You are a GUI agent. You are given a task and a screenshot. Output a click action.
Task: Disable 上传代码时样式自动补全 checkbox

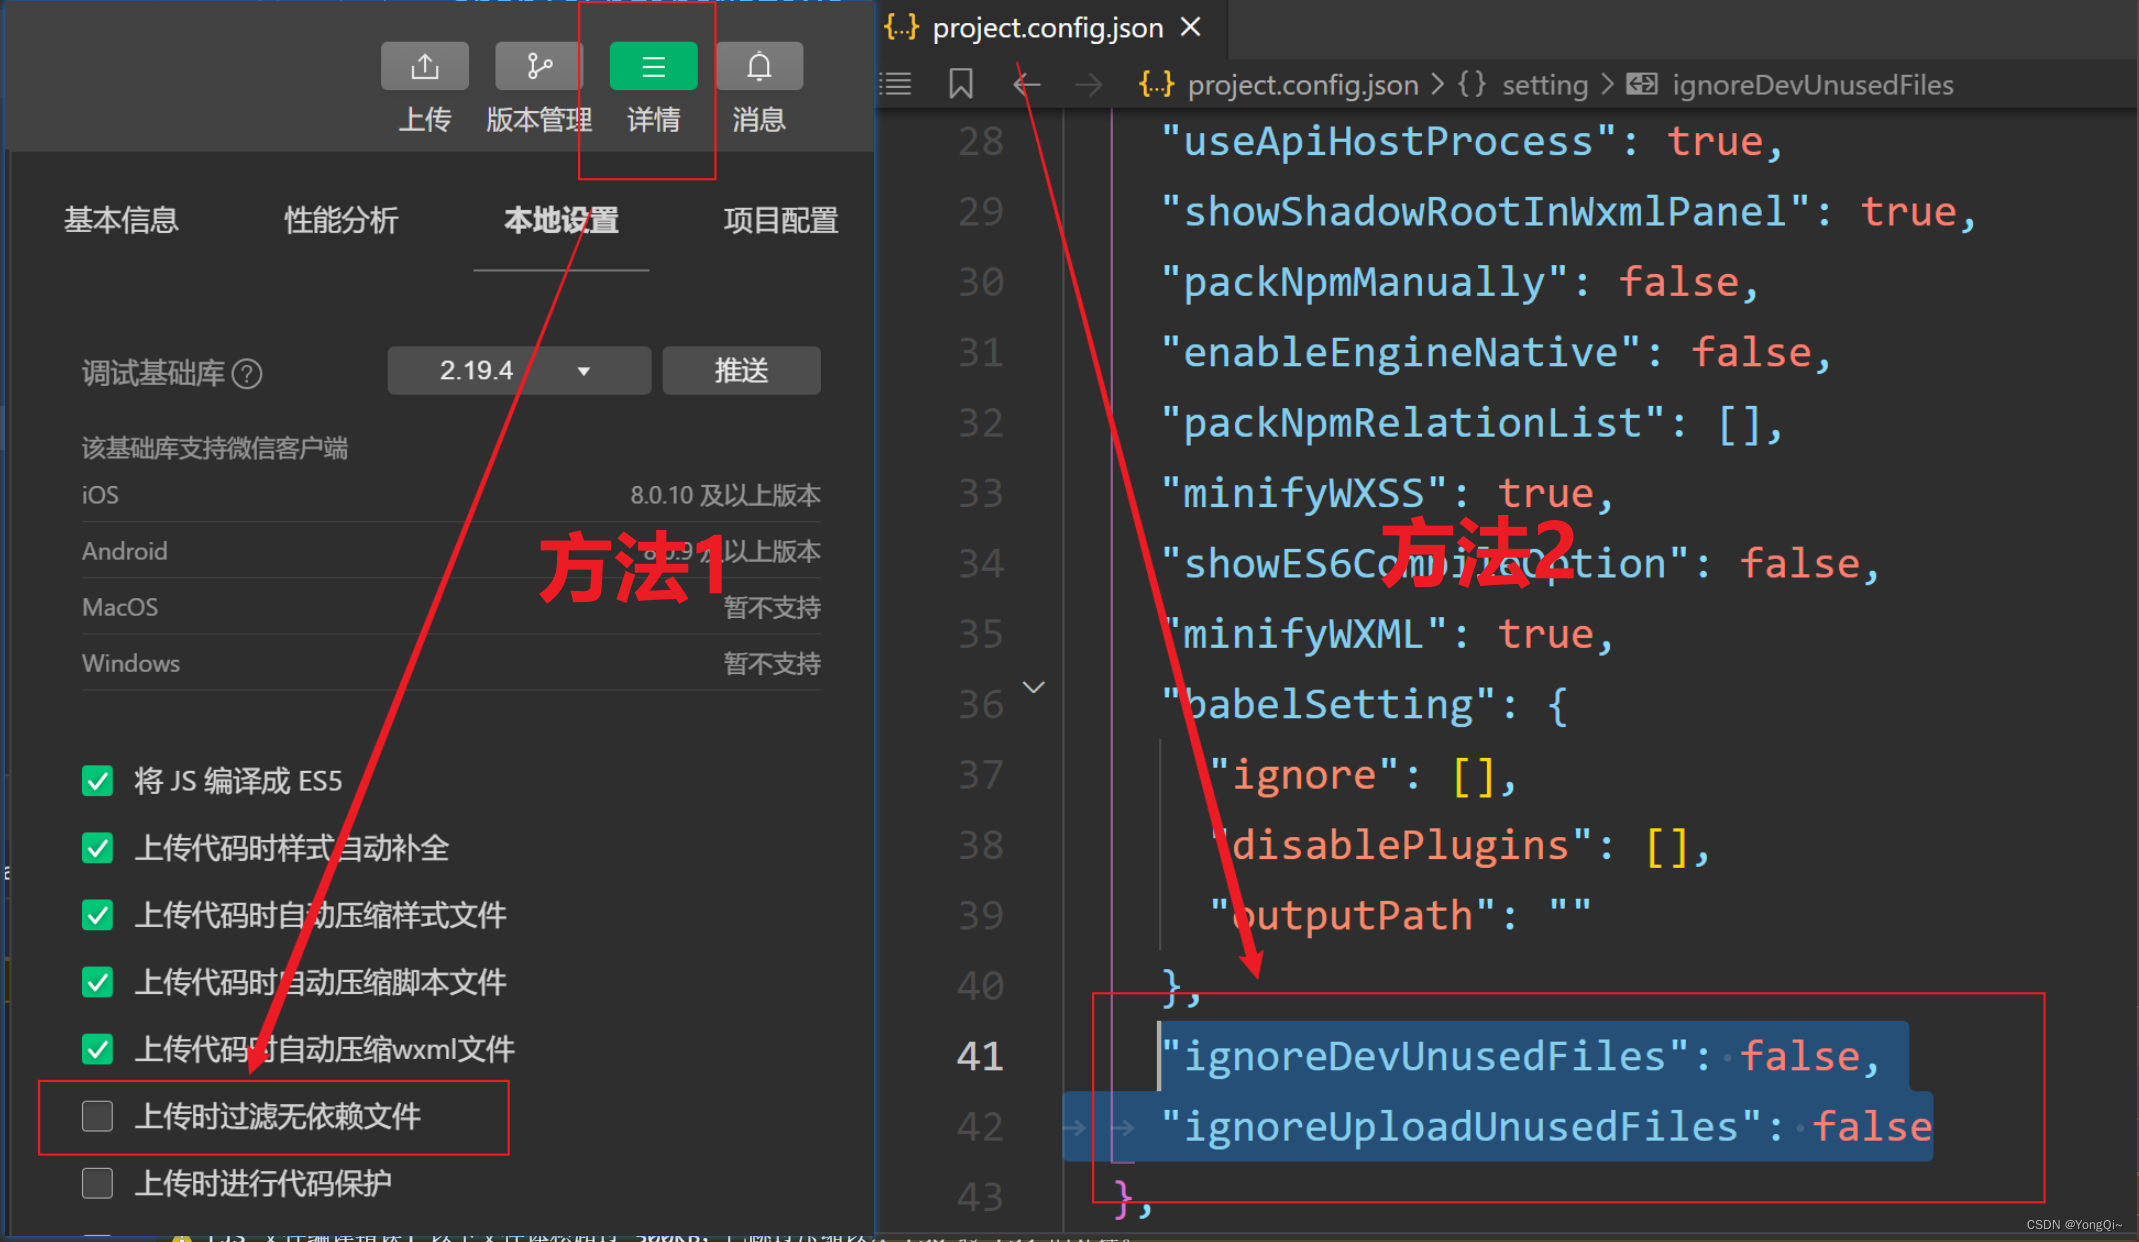click(97, 848)
